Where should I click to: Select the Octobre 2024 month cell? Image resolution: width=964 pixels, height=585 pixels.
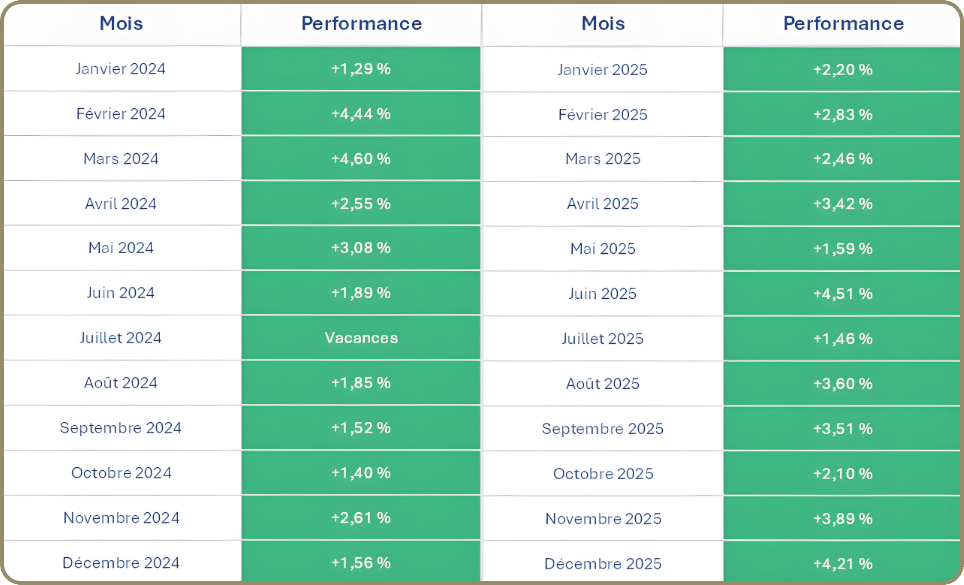121,473
